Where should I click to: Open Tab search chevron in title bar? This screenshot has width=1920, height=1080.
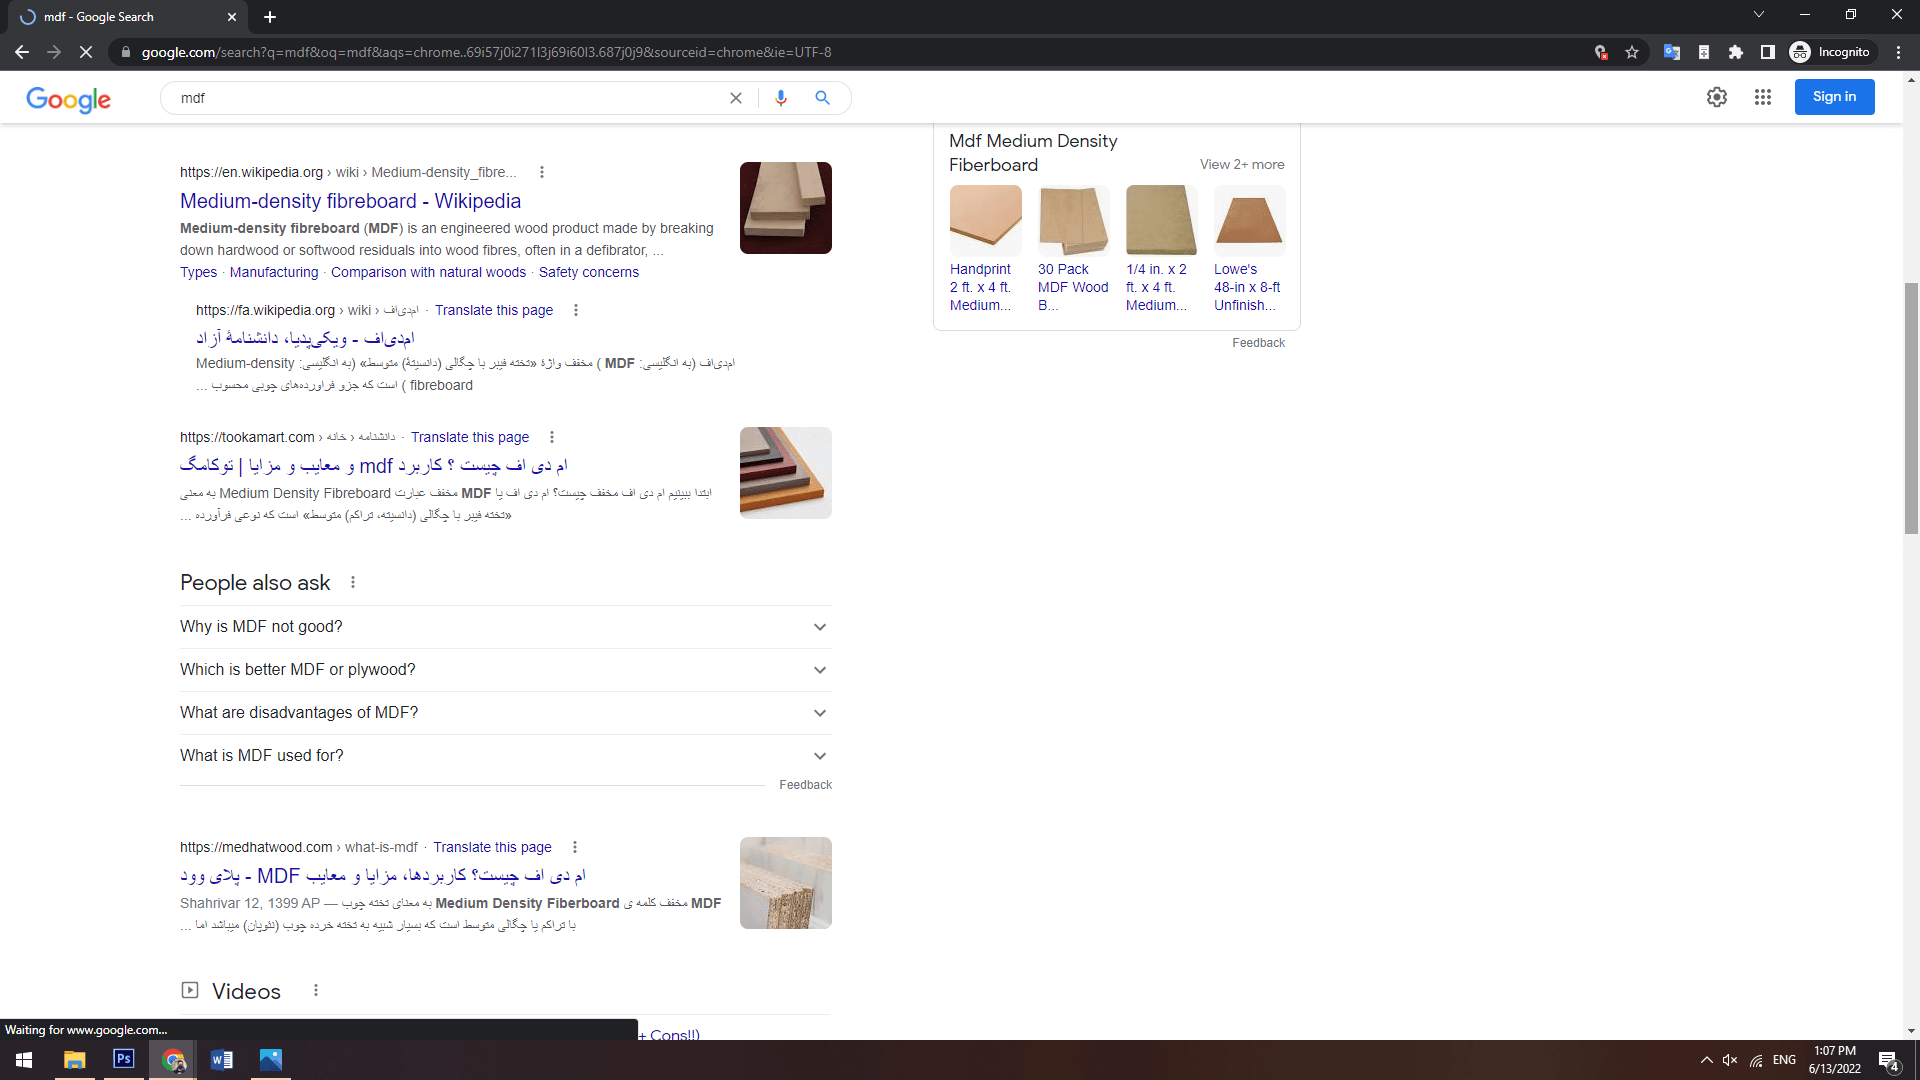click(1759, 15)
